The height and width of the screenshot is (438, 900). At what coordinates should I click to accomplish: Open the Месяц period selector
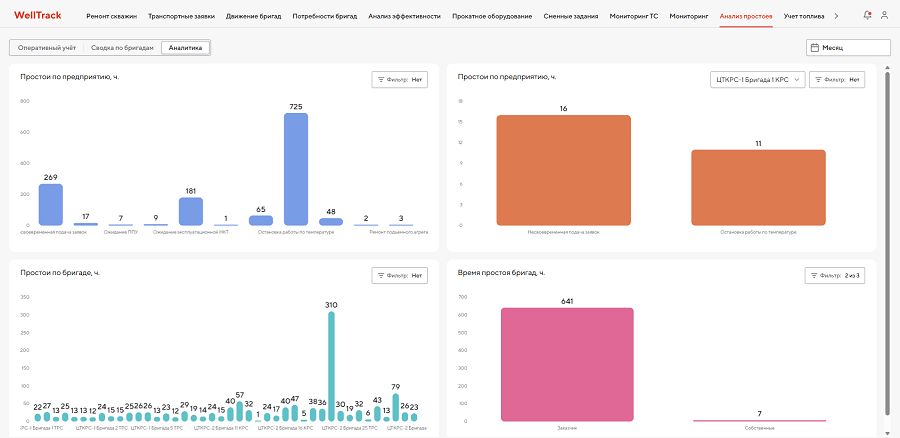tap(848, 47)
